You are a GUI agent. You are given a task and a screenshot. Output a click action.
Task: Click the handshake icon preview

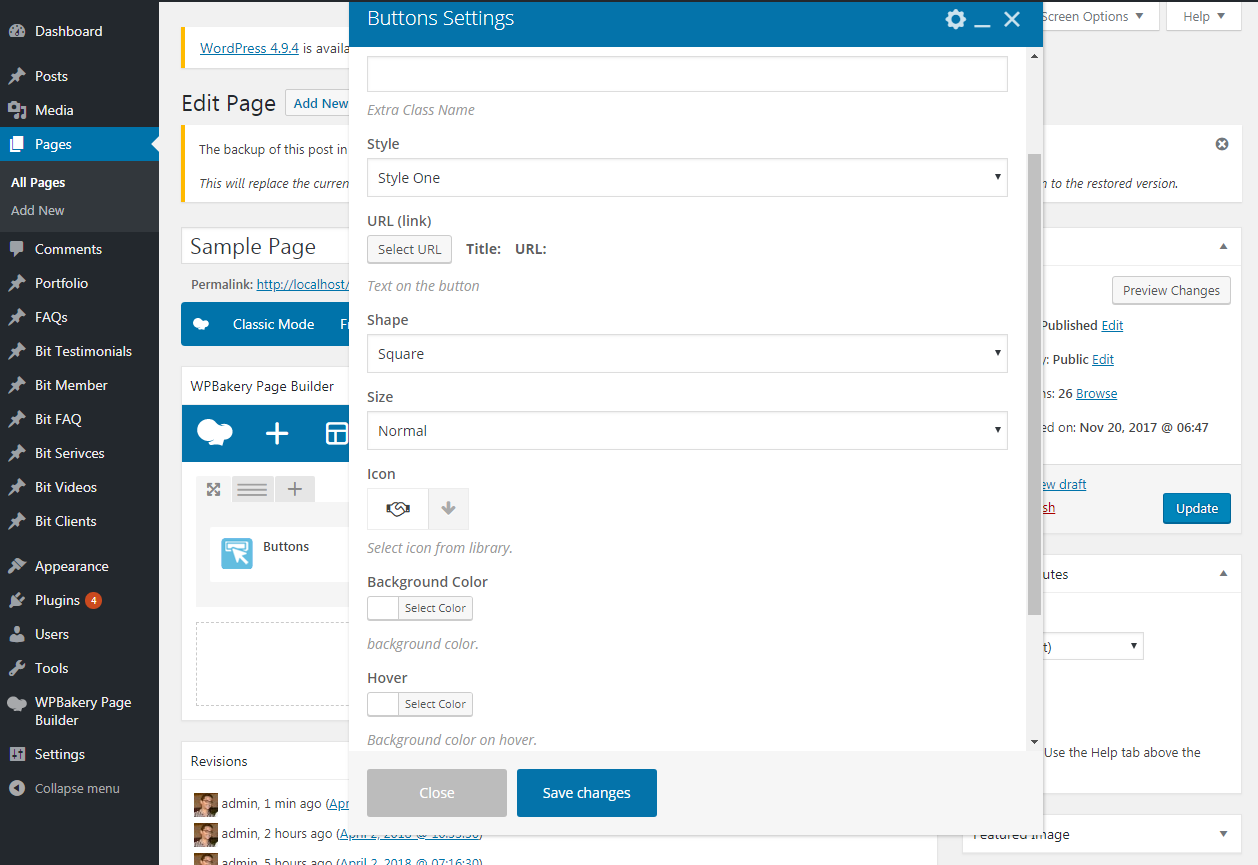[x=398, y=509]
